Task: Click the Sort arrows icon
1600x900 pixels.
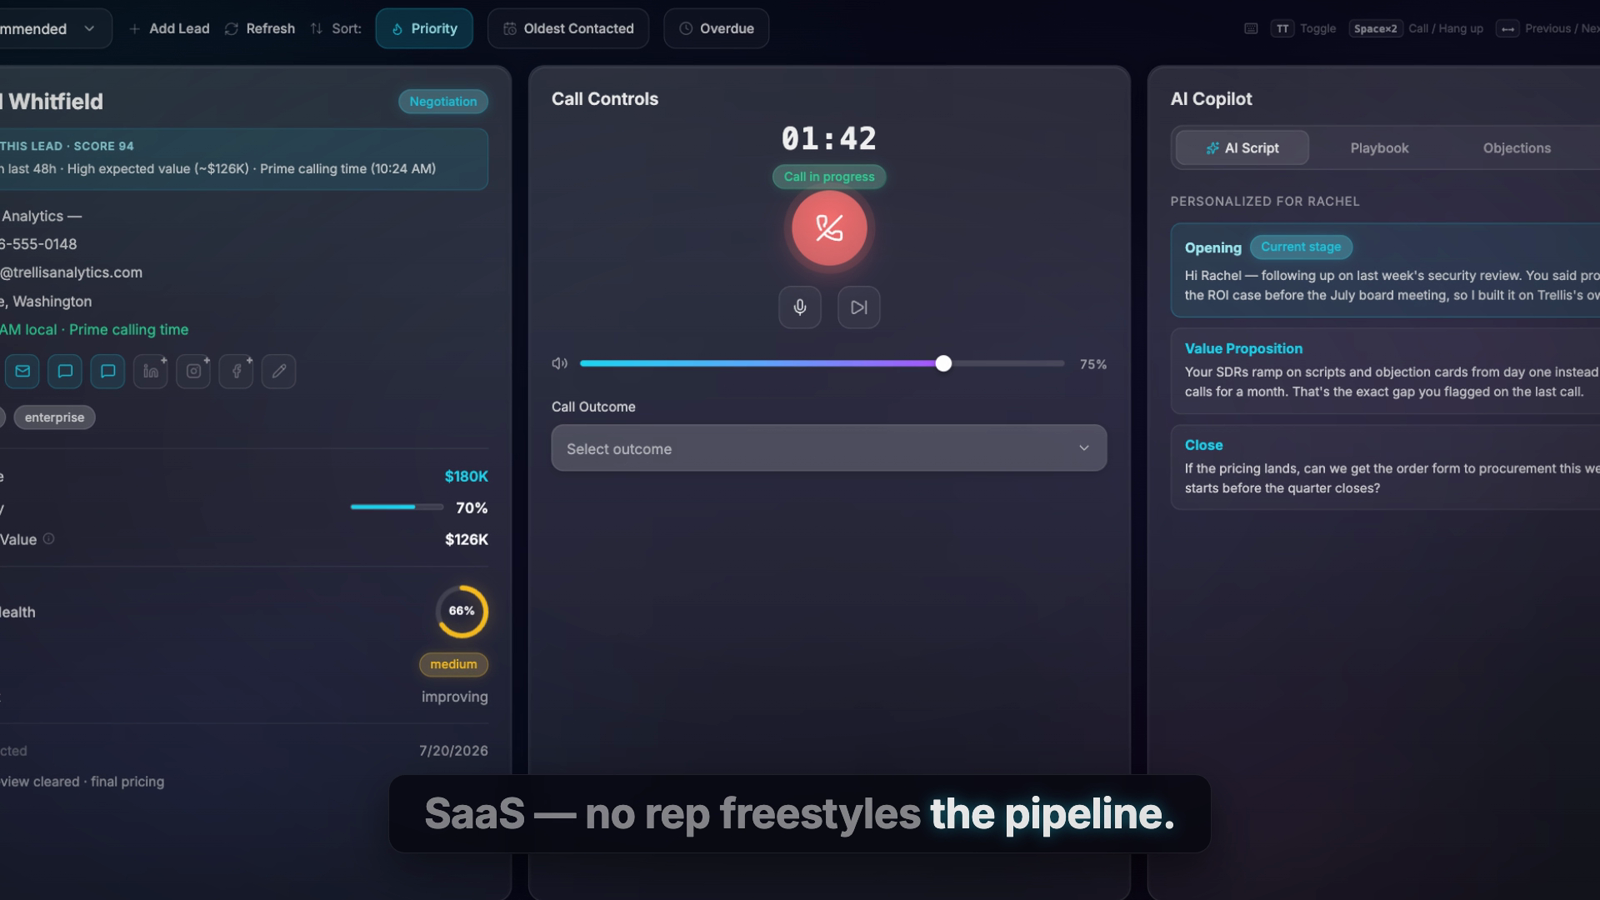Action: (316, 28)
